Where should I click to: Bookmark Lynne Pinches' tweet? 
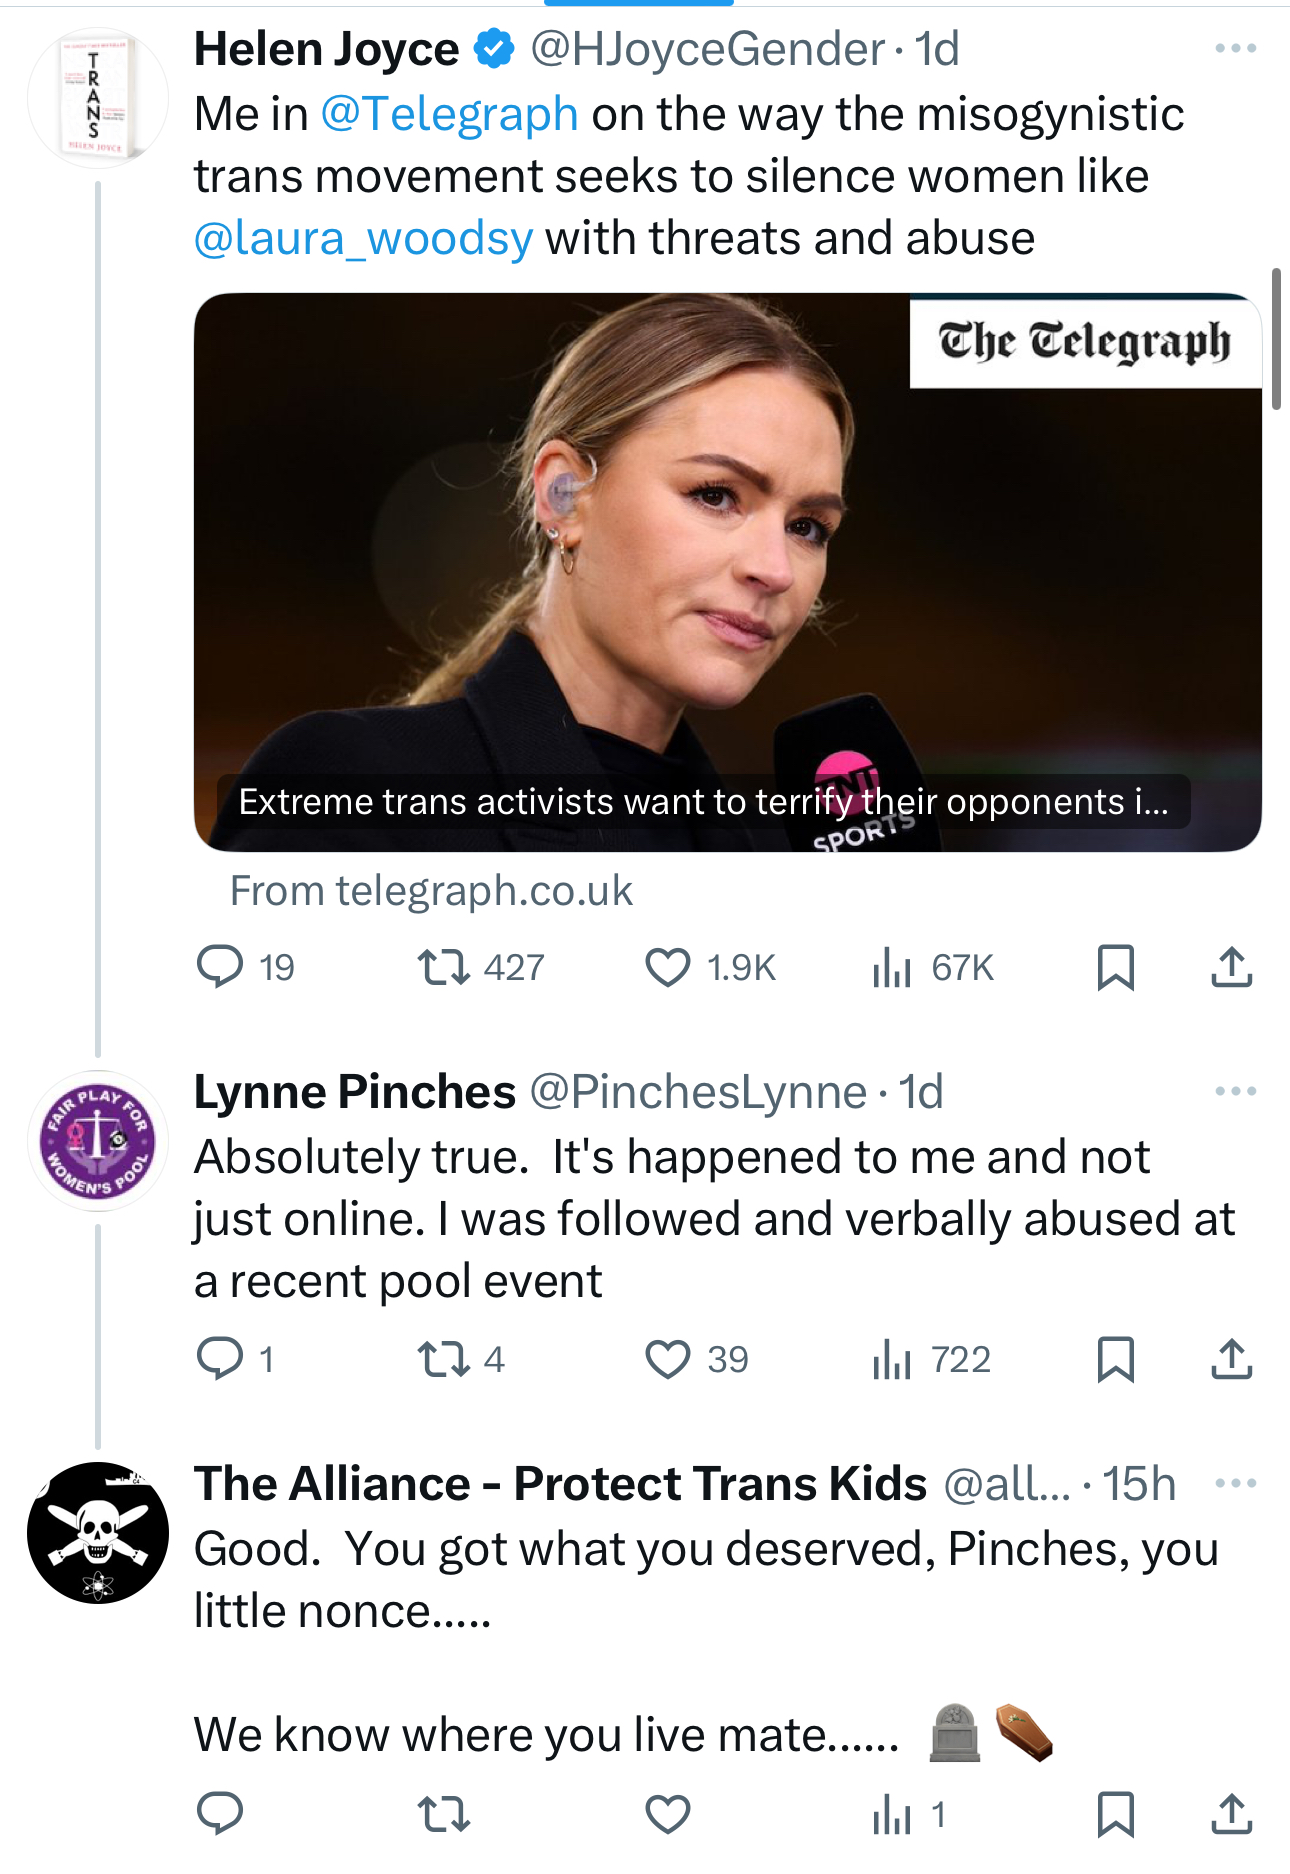click(1115, 1359)
